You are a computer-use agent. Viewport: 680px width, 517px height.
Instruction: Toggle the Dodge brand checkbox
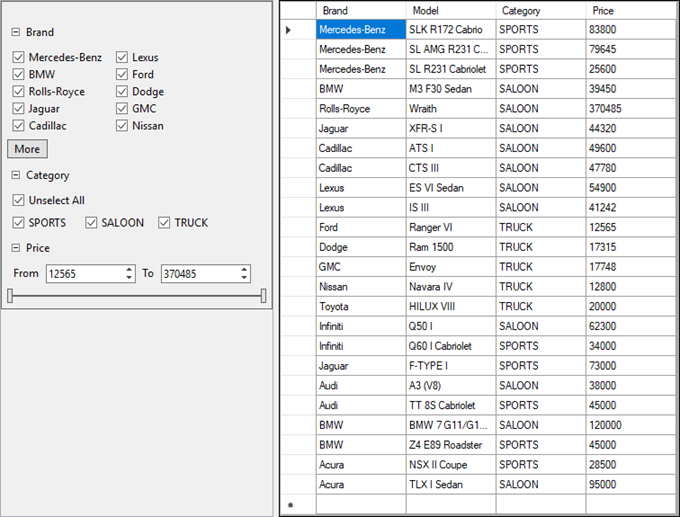122,92
